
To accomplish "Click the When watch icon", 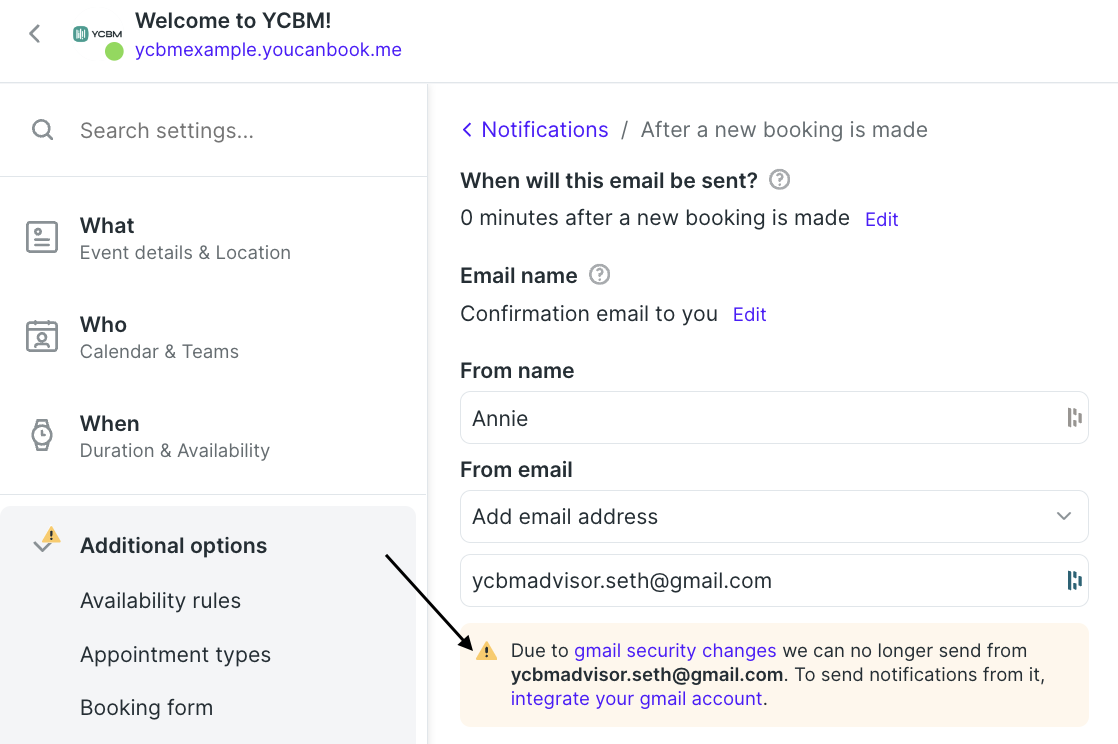I will point(42,435).
